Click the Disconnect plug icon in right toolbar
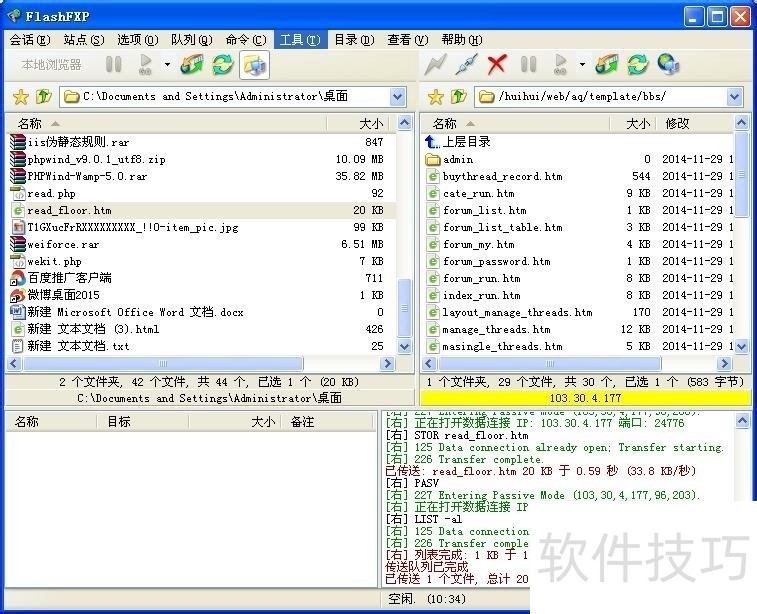Screen dimensions: 757x614 pyautogui.click(x=466, y=65)
